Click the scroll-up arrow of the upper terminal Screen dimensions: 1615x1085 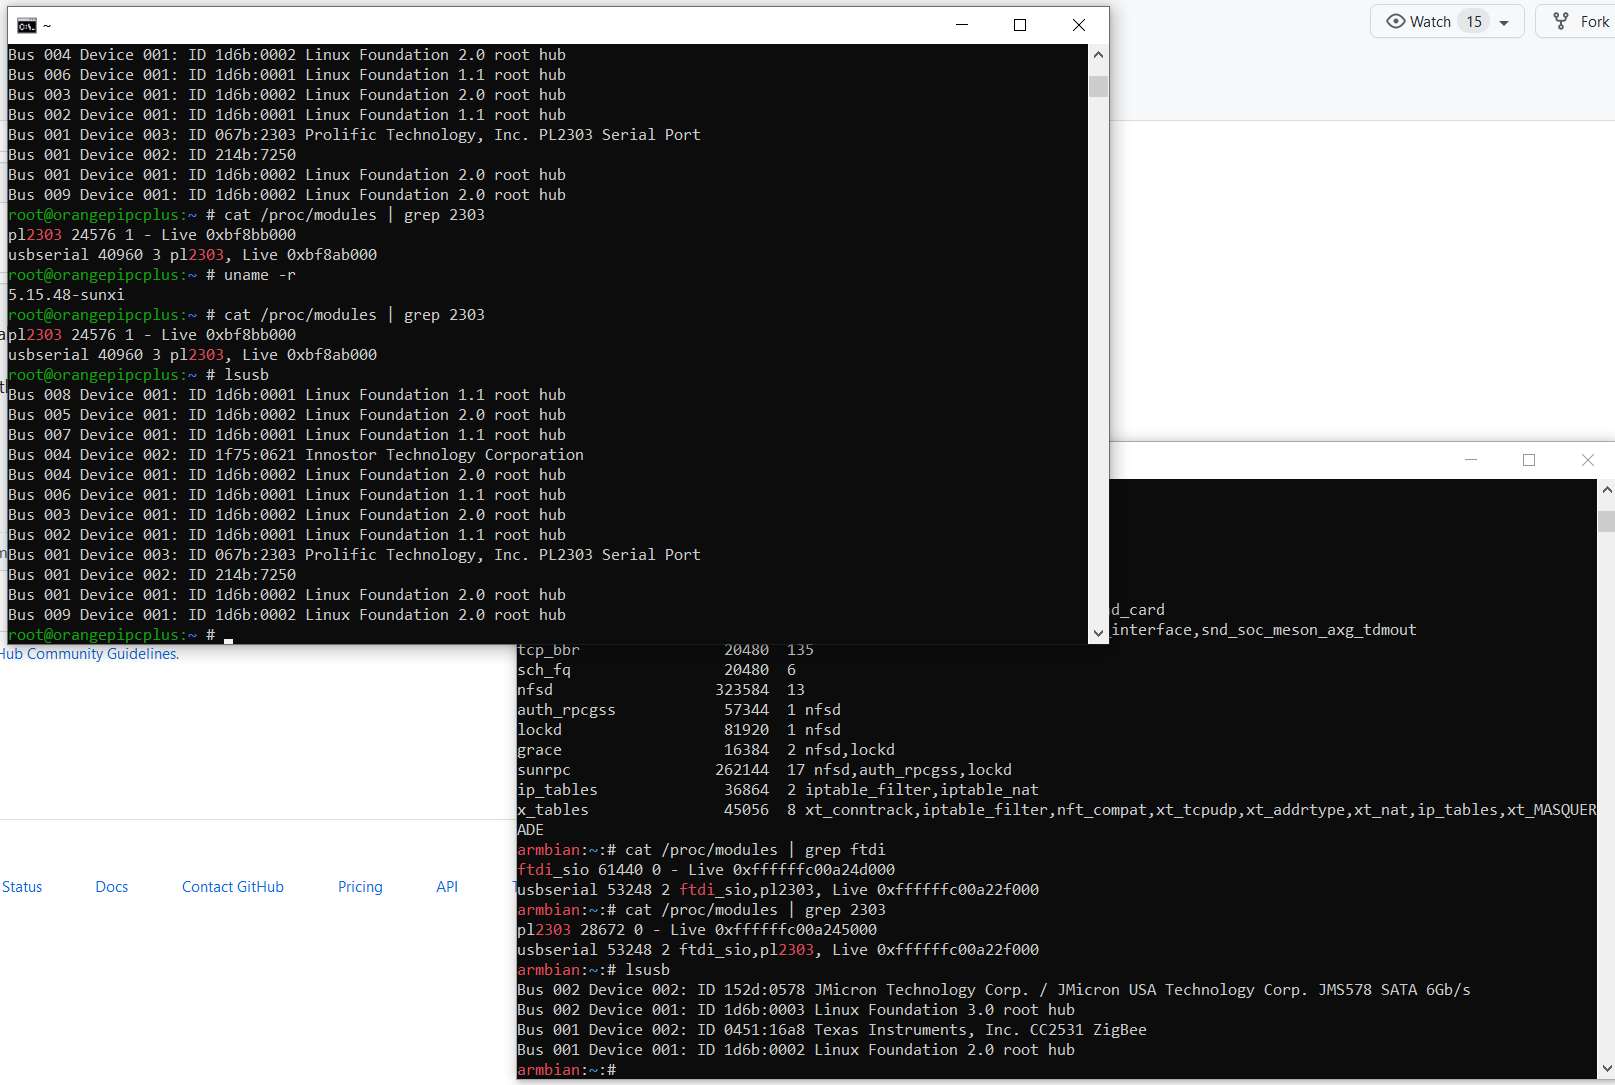(x=1098, y=54)
